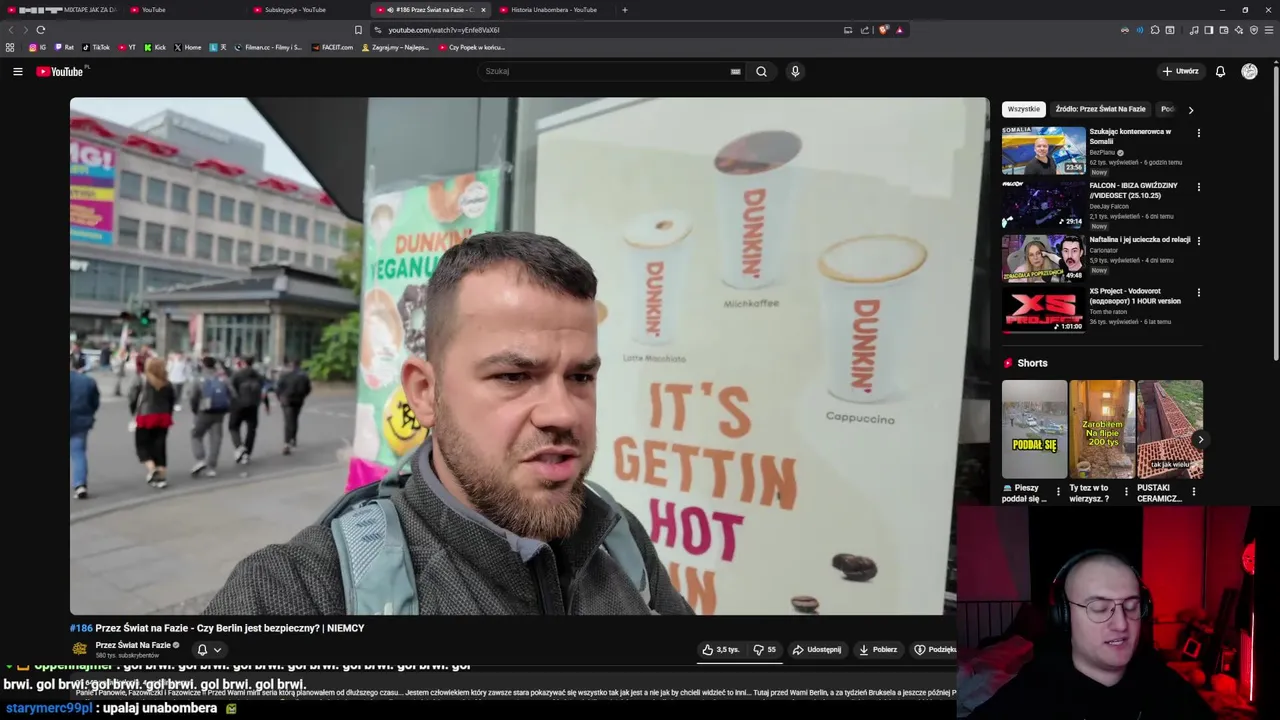Go back in browser history

point(11,30)
